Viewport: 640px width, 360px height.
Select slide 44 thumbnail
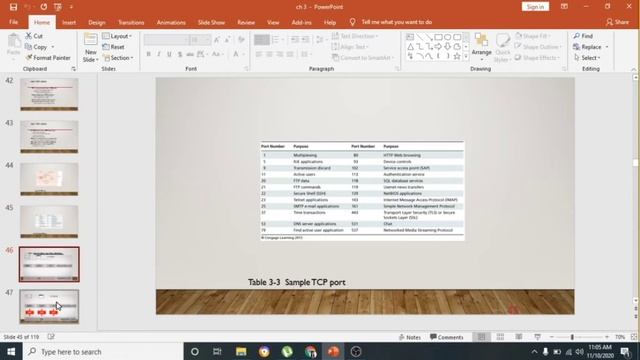click(49, 179)
